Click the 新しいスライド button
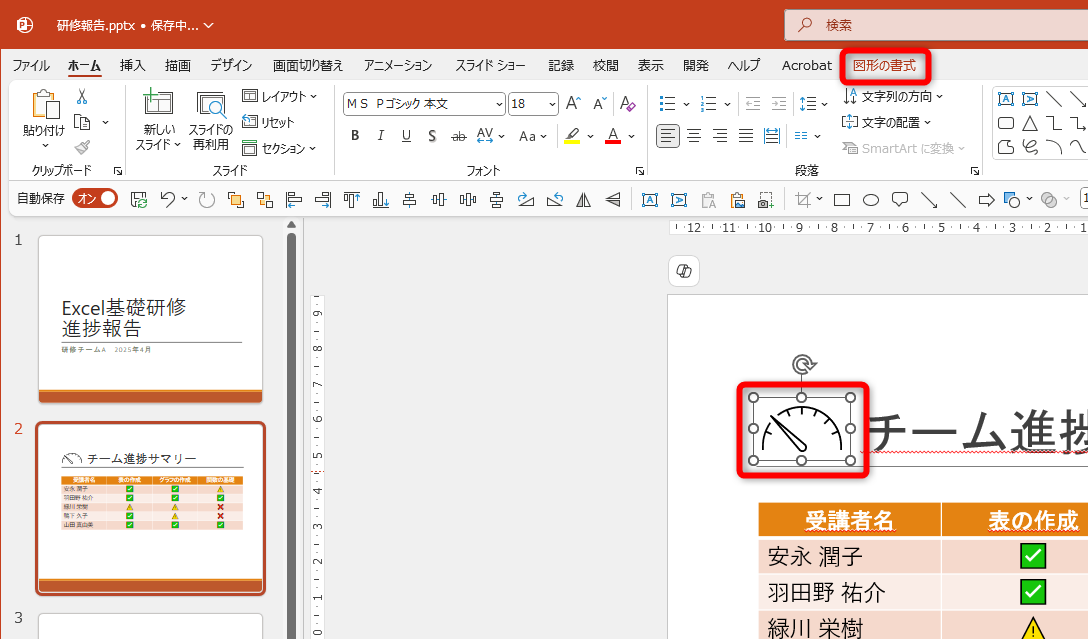 [156, 122]
